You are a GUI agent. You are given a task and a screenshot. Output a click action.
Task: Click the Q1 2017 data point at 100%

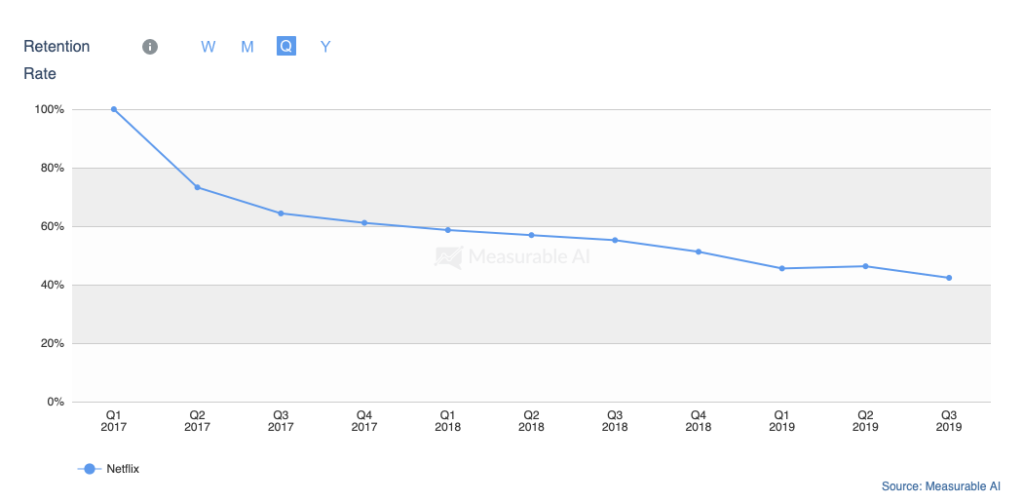coord(114,109)
